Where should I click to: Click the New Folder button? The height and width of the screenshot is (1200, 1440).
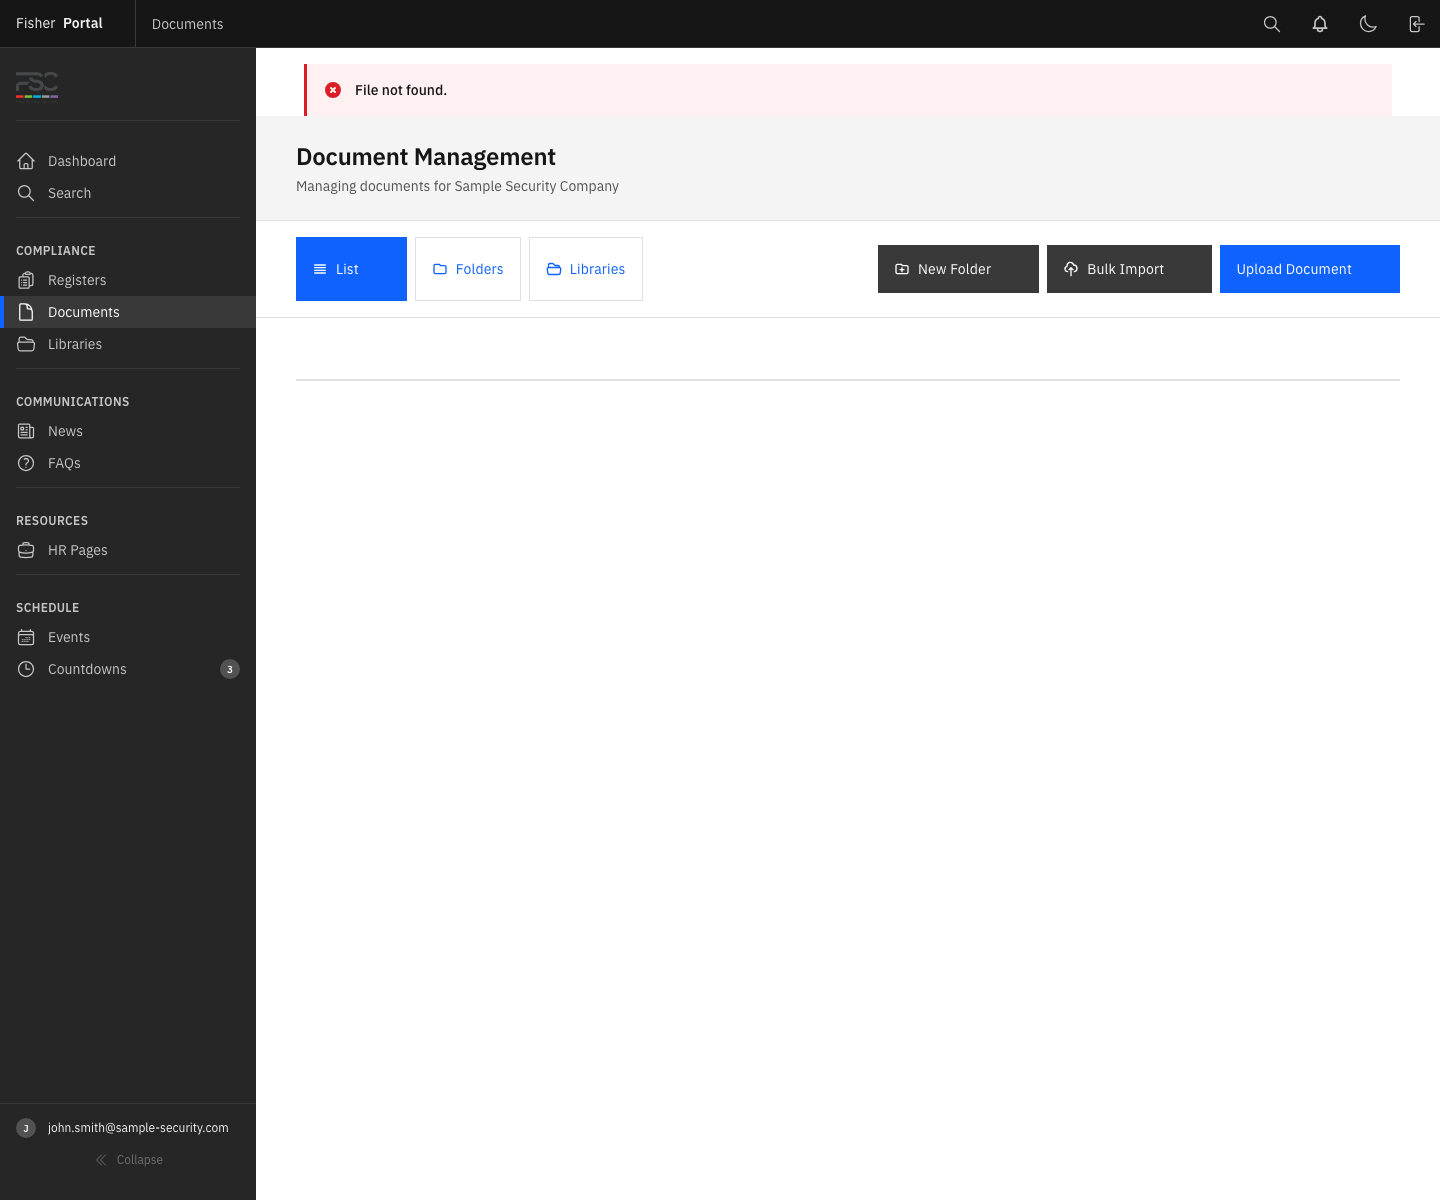click(x=958, y=269)
